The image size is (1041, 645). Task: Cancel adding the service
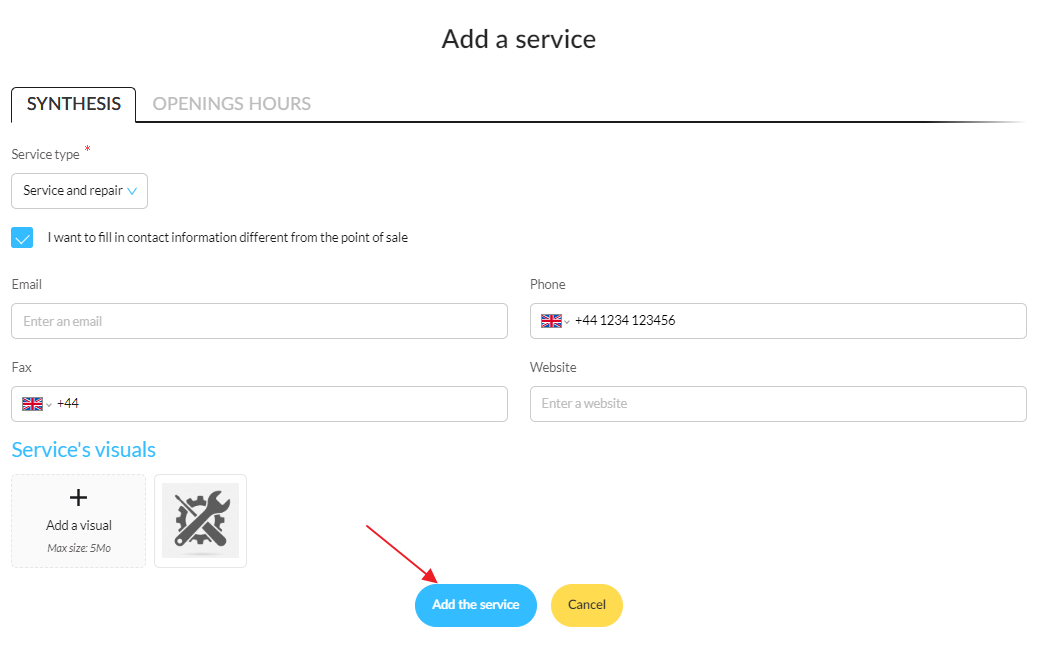point(587,605)
